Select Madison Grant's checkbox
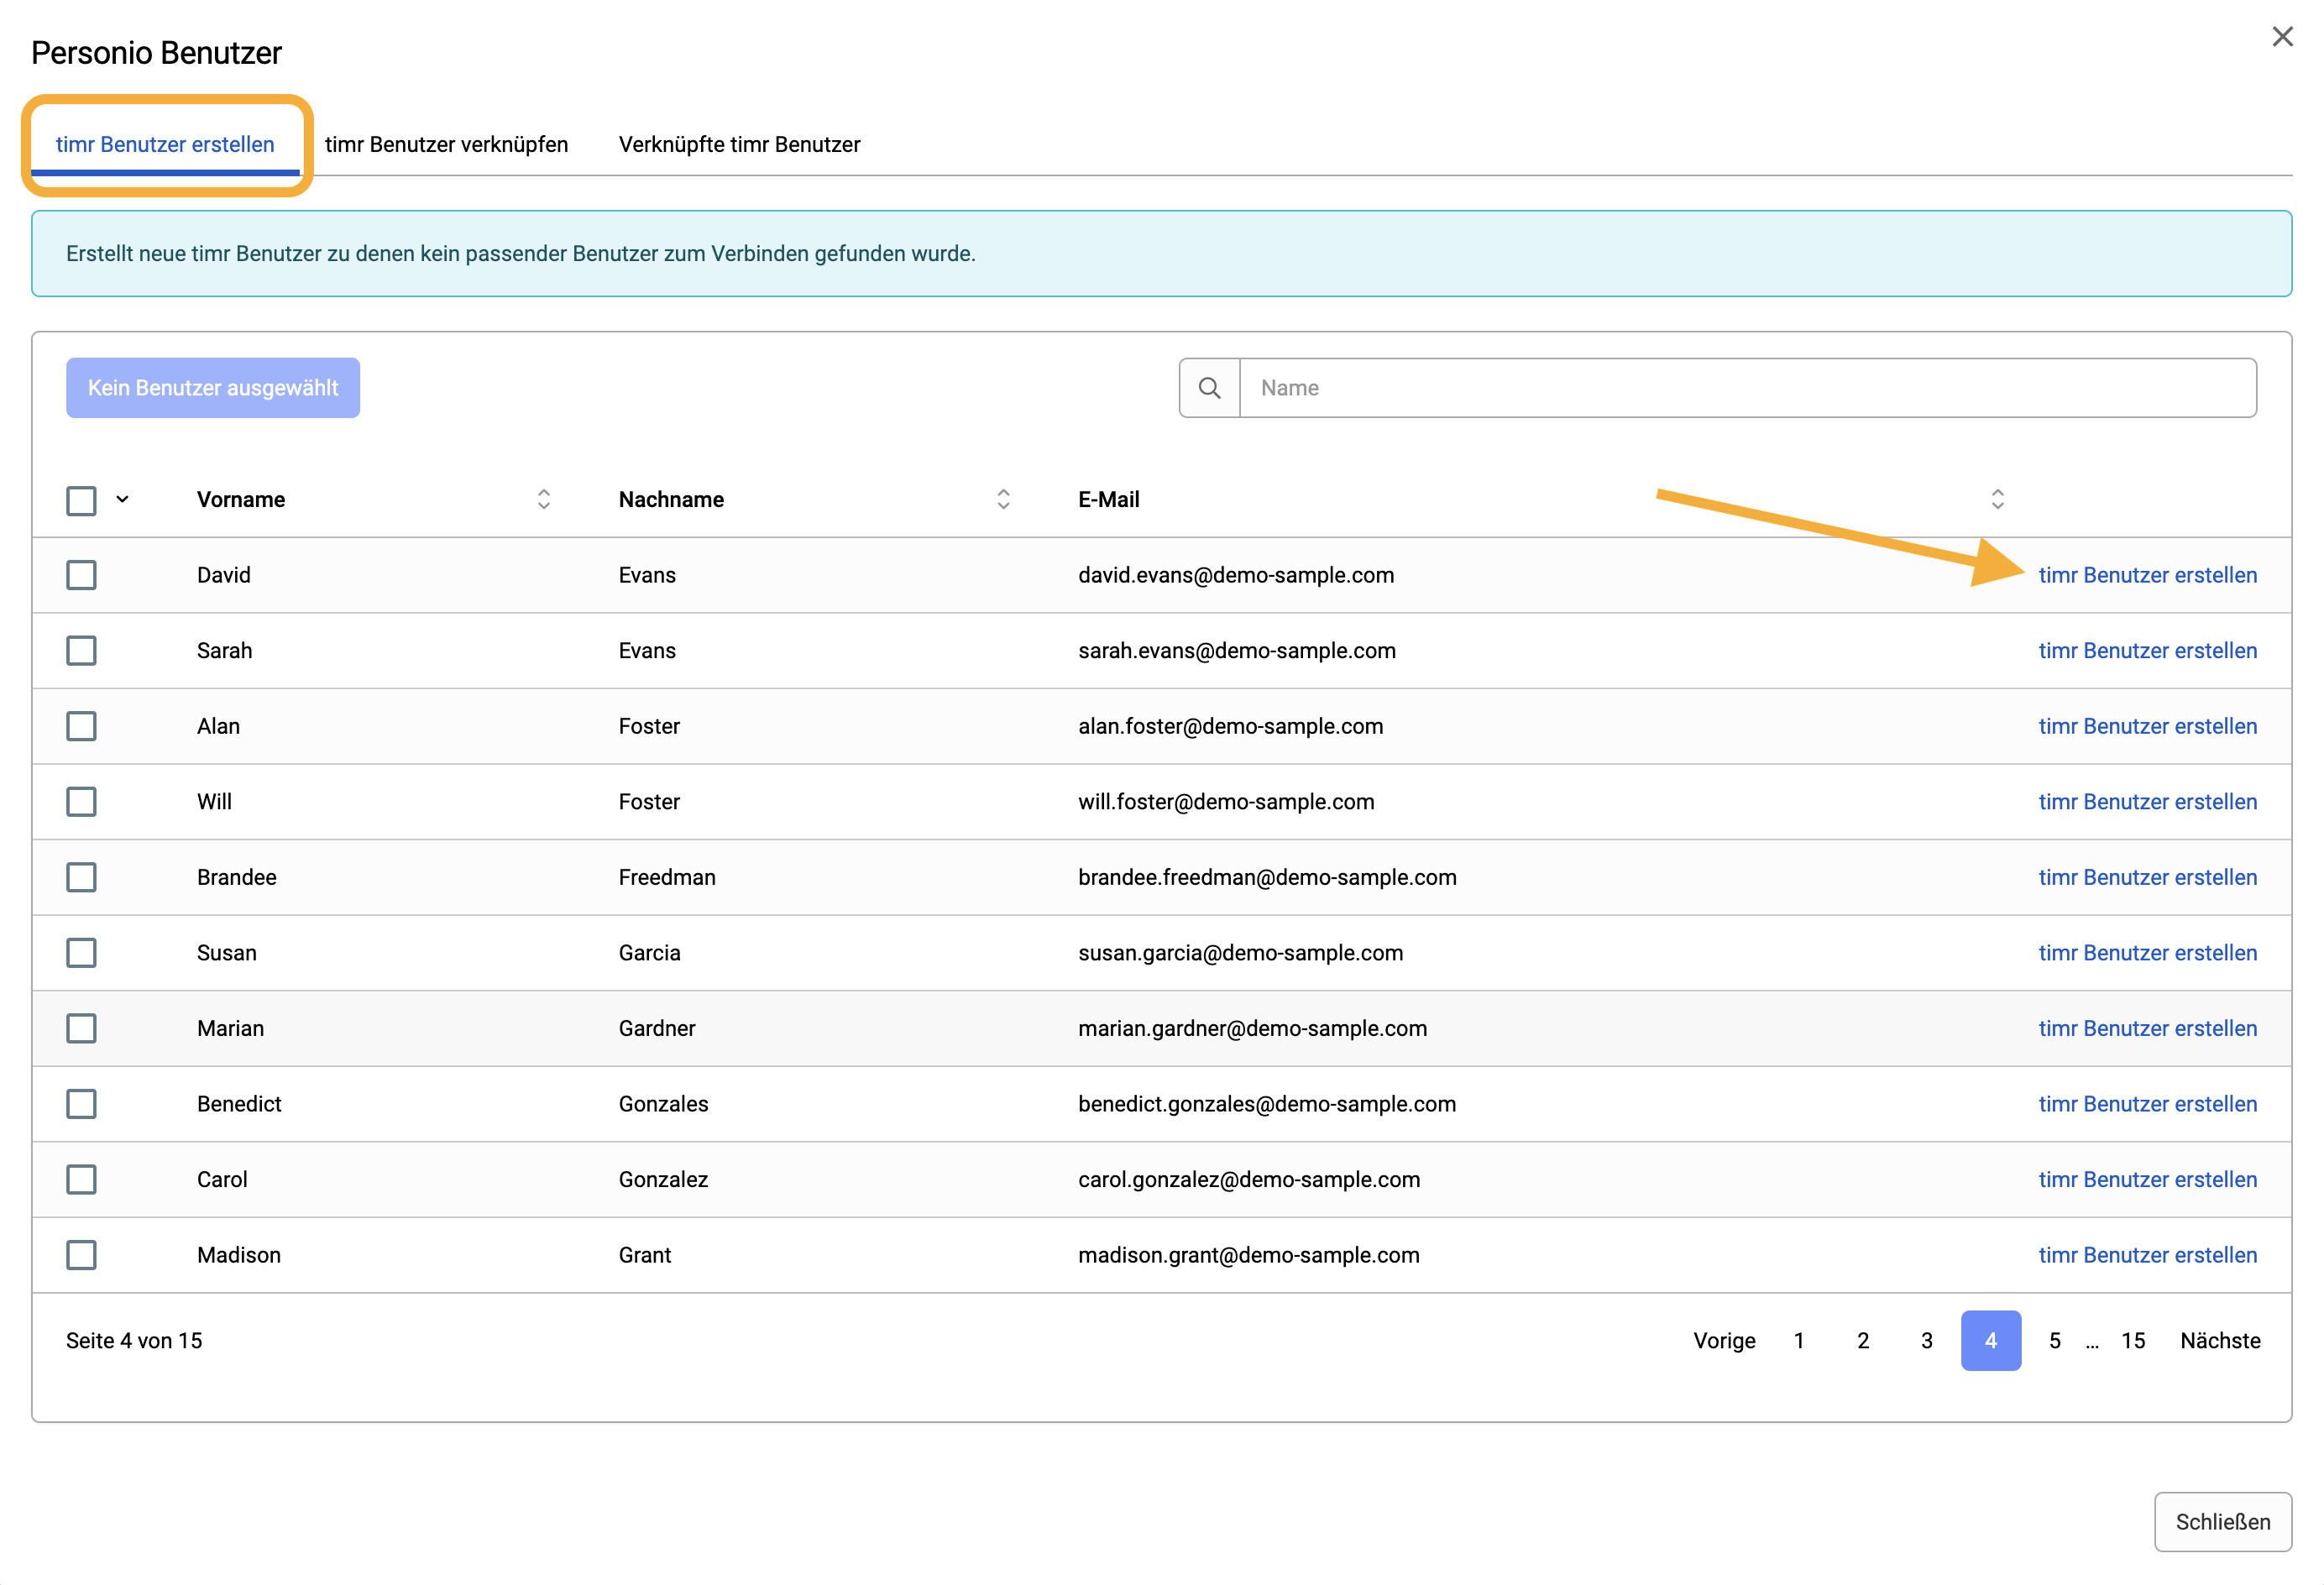This screenshot has width=2324, height=1585. 81,1255
